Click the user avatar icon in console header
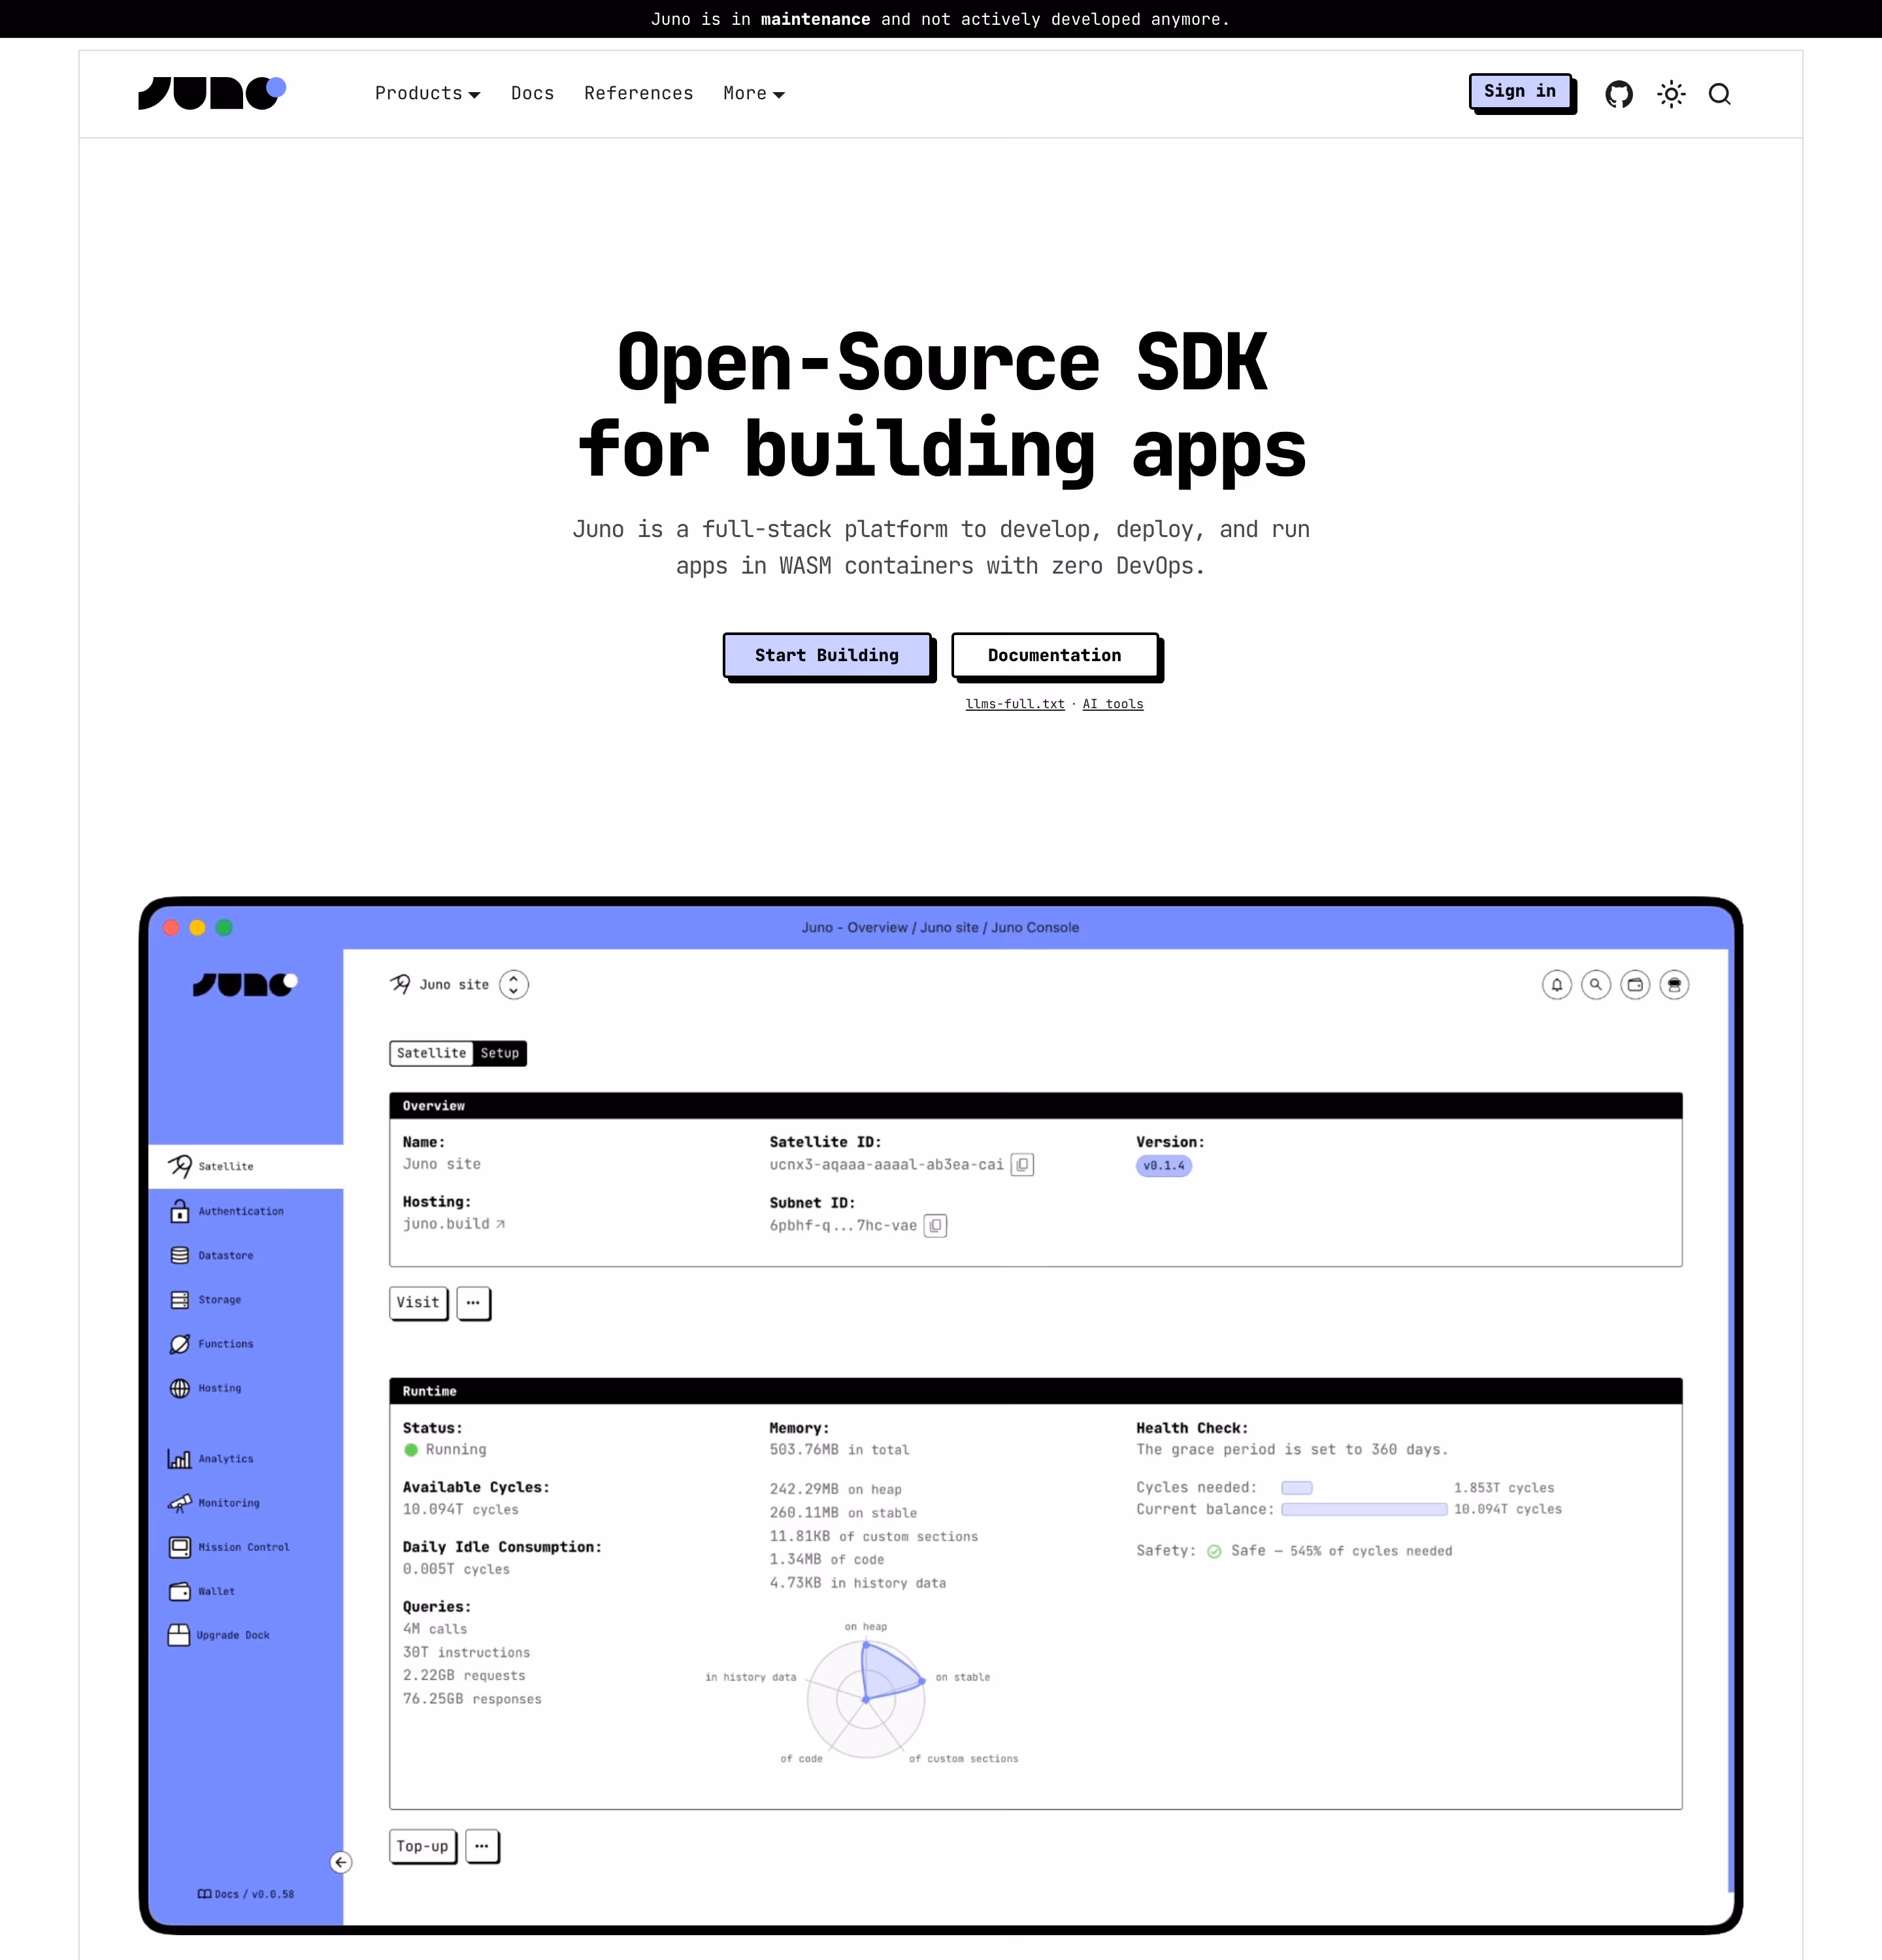The width and height of the screenshot is (1882, 1960). (x=1674, y=985)
